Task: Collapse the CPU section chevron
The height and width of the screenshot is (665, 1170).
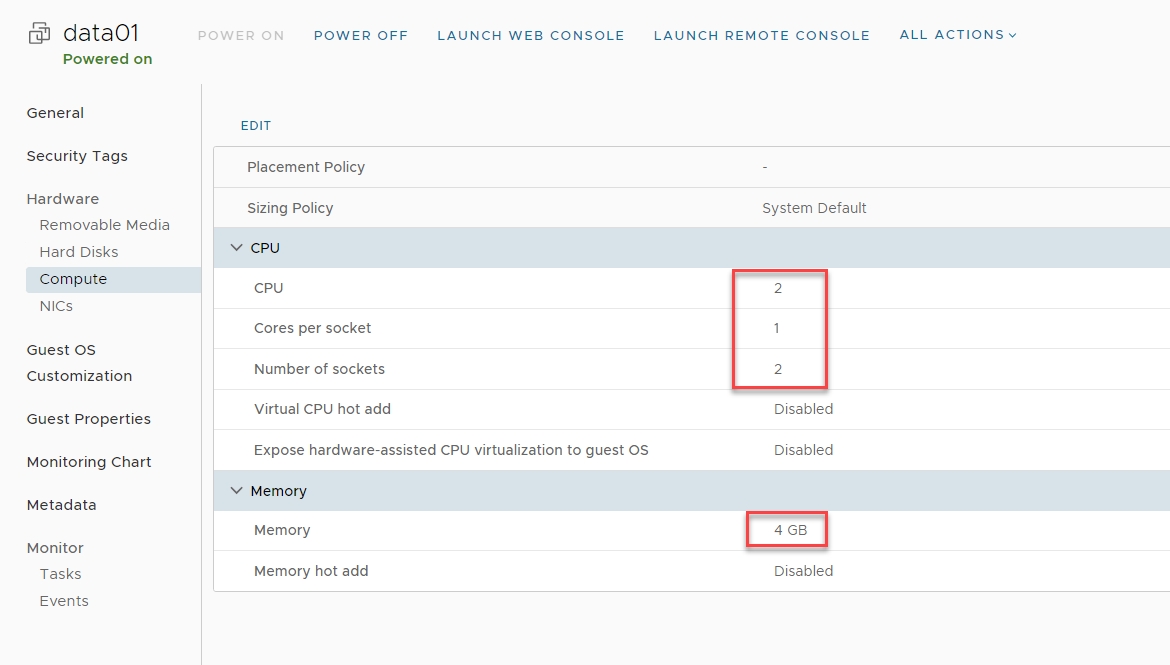Action: 237,248
